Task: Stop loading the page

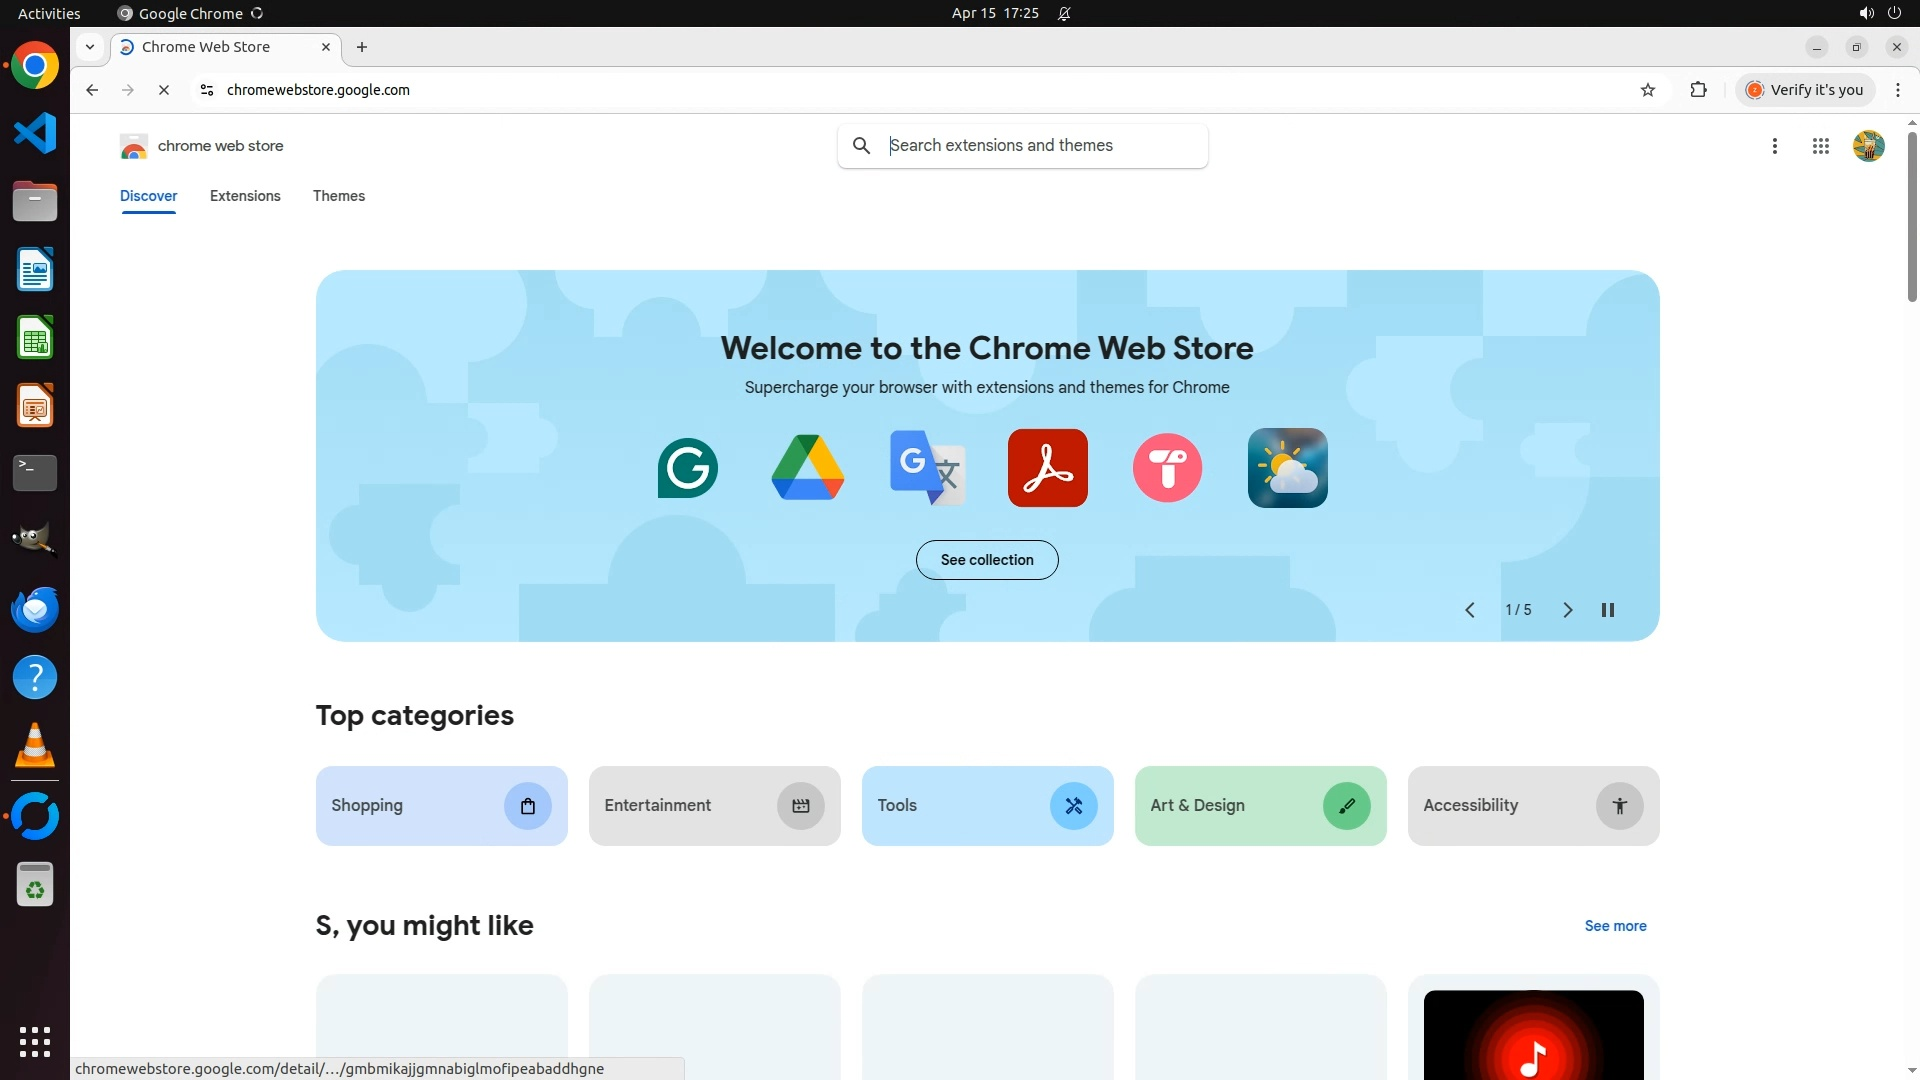Action: (164, 90)
